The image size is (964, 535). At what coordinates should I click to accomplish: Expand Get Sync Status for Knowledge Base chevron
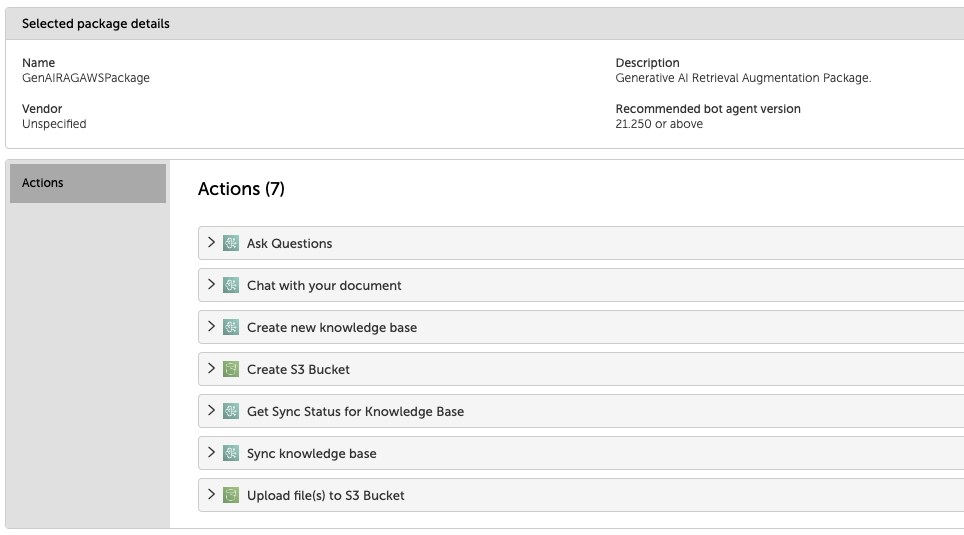click(211, 410)
